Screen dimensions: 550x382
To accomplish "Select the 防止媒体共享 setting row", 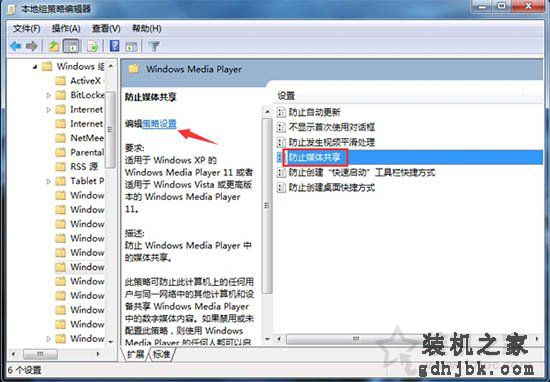I will click(409, 157).
